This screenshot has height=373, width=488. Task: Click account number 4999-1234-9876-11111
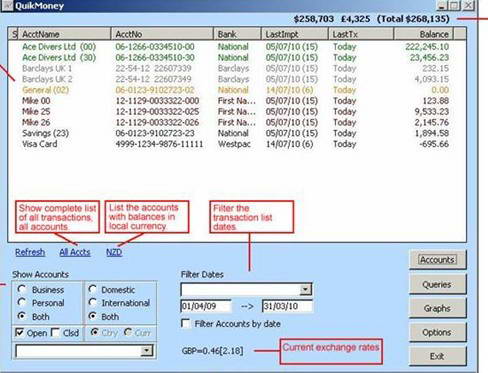pyautogui.click(x=159, y=144)
